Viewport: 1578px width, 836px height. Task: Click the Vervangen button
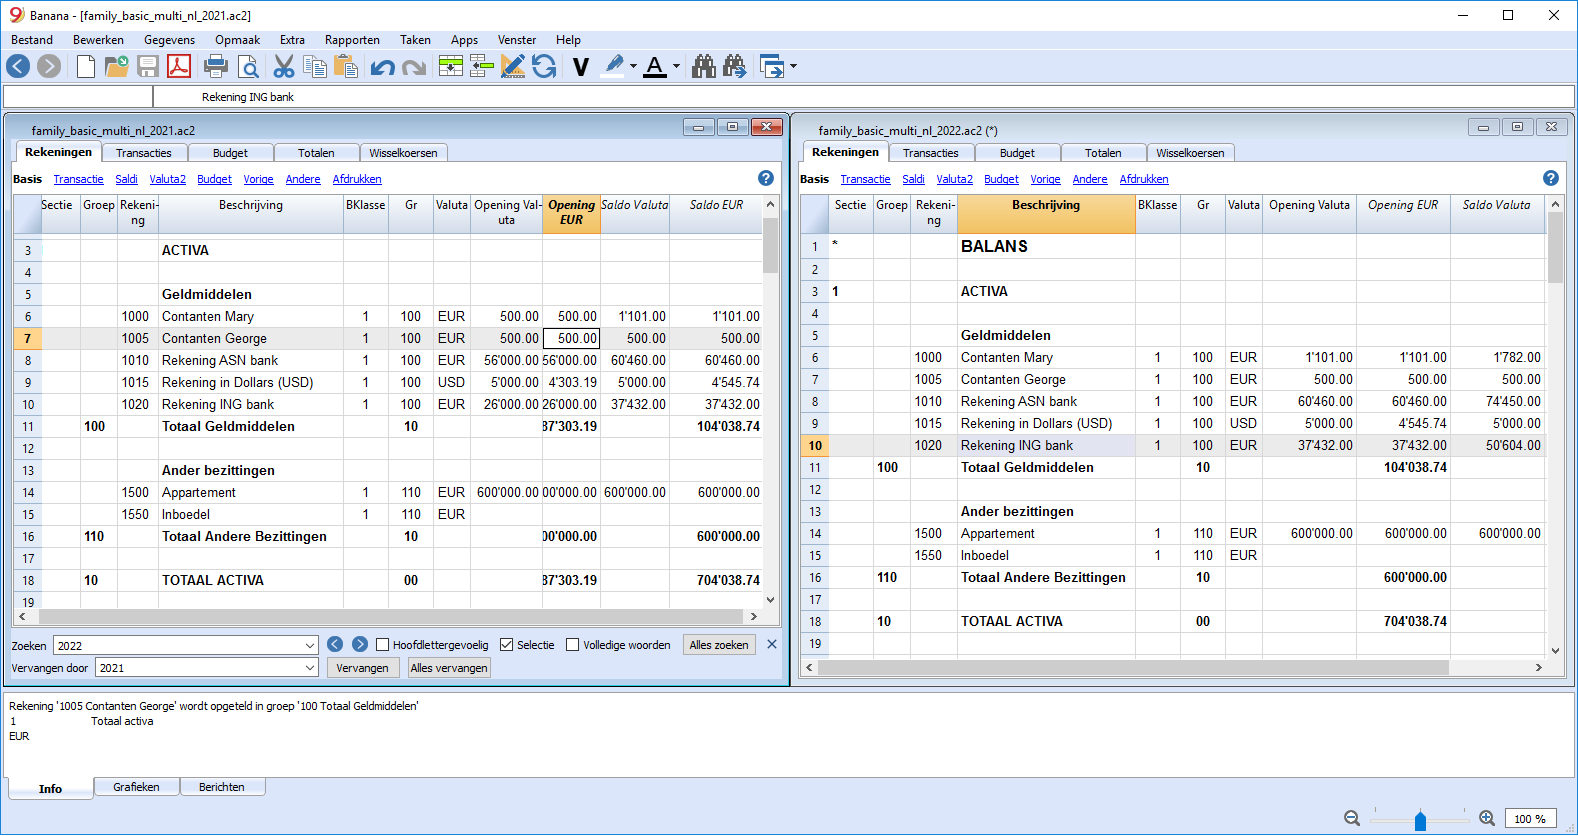(362, 668)
